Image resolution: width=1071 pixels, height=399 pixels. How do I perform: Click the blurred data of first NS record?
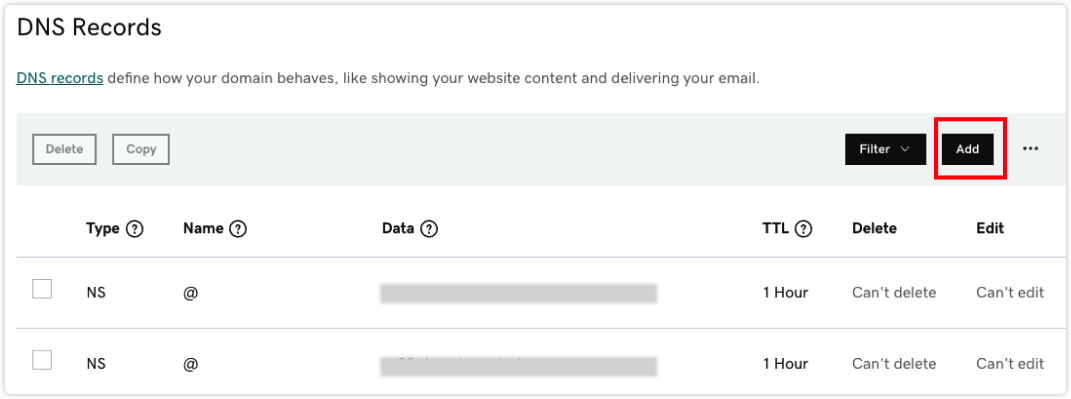click(518, 293)
